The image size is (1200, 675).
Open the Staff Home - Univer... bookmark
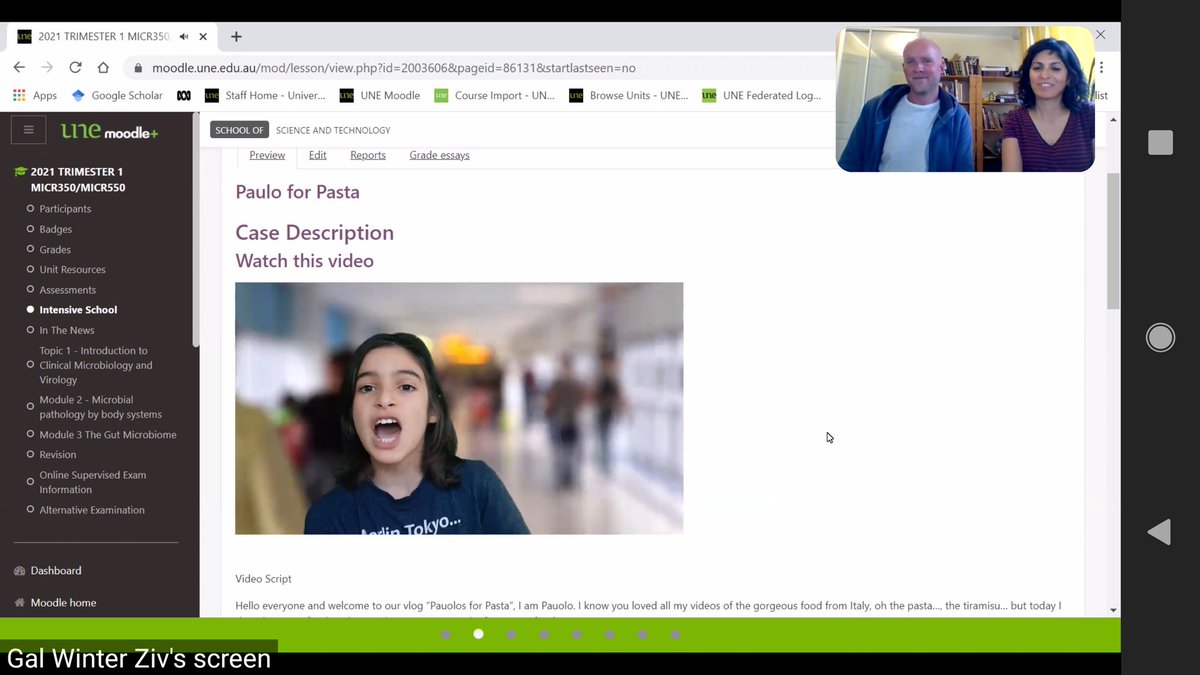265,96
